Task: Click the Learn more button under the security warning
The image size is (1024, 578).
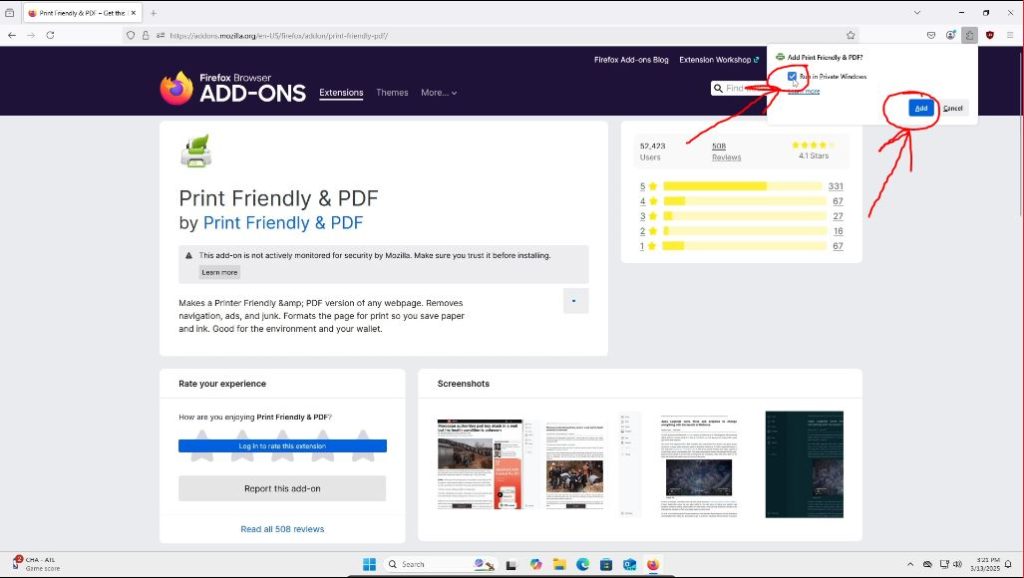Action: point(219,272)
